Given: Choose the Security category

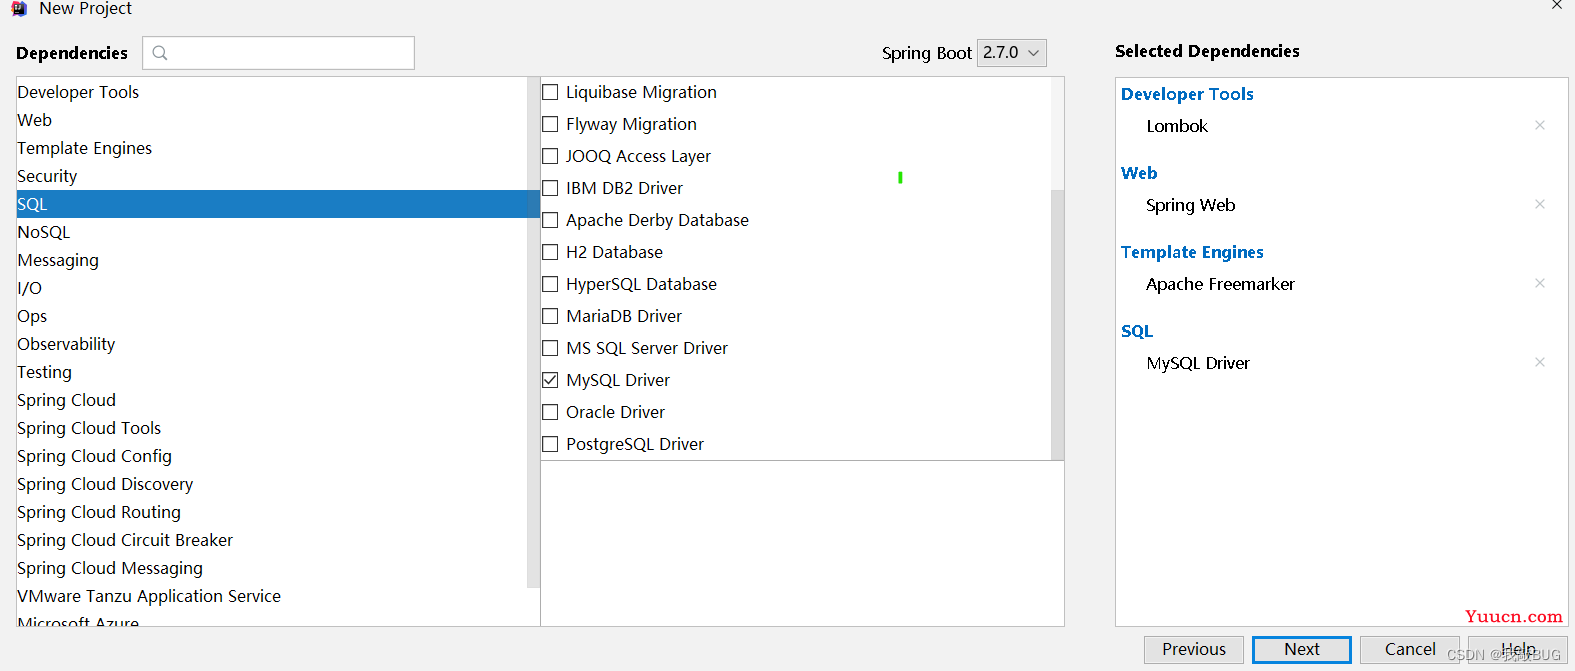Looking at the screenshot, I should (272, 176).
